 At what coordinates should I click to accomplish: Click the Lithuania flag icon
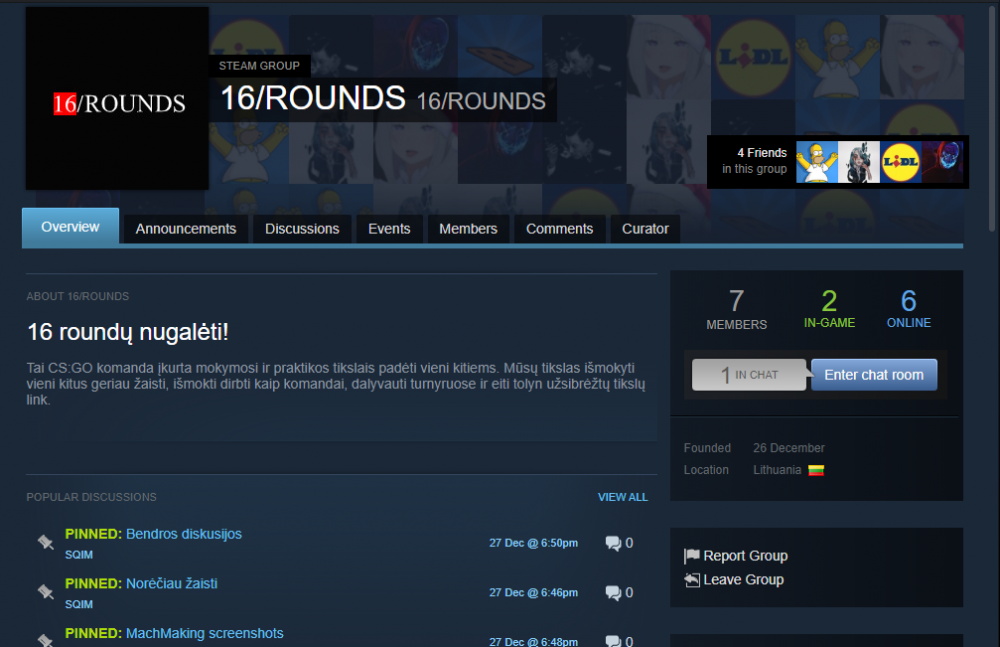point(816,470)
